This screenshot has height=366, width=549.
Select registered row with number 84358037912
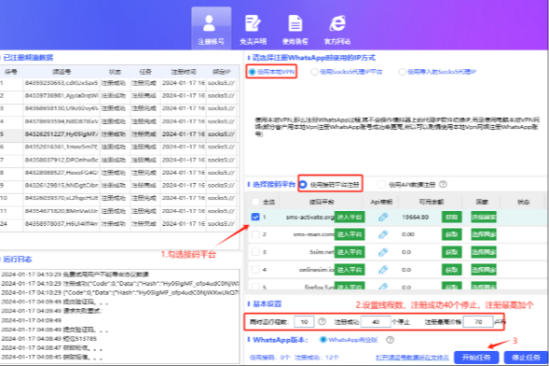click(x=119, y=160)
